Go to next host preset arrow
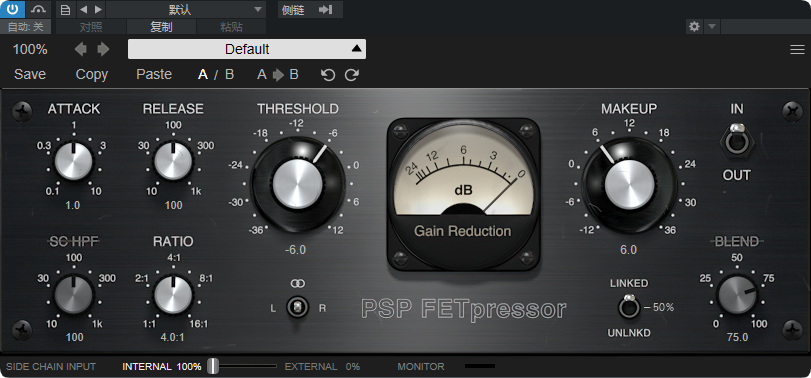This screenshot has height=378, width=811. click(x=98, y=9)
